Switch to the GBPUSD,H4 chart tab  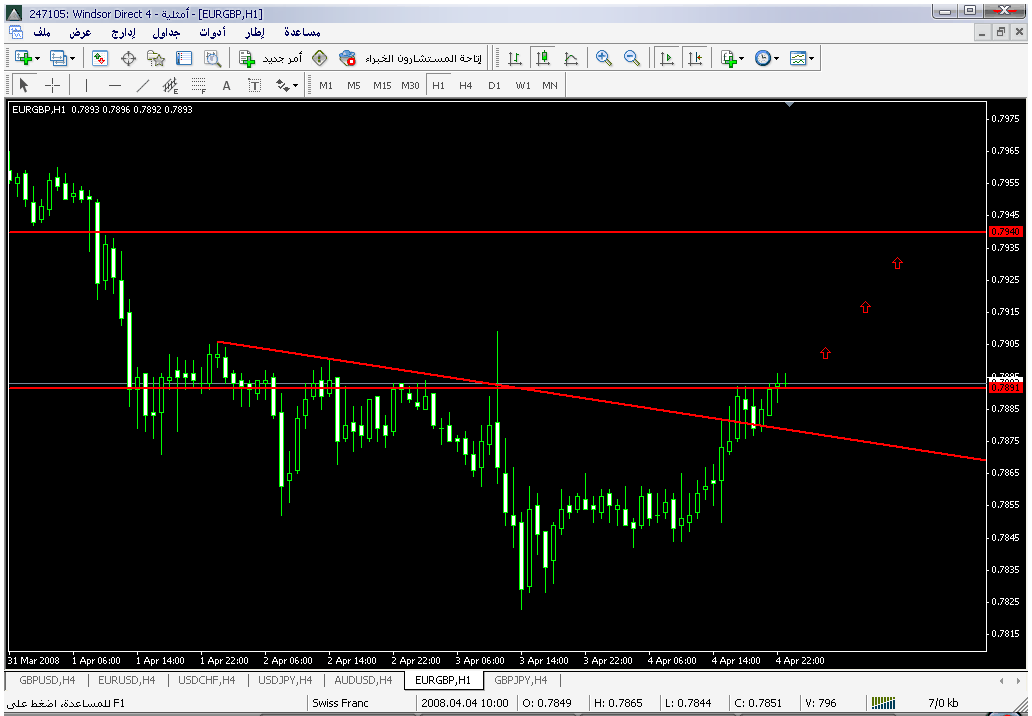pyautogui.click(x=45, y=680)
